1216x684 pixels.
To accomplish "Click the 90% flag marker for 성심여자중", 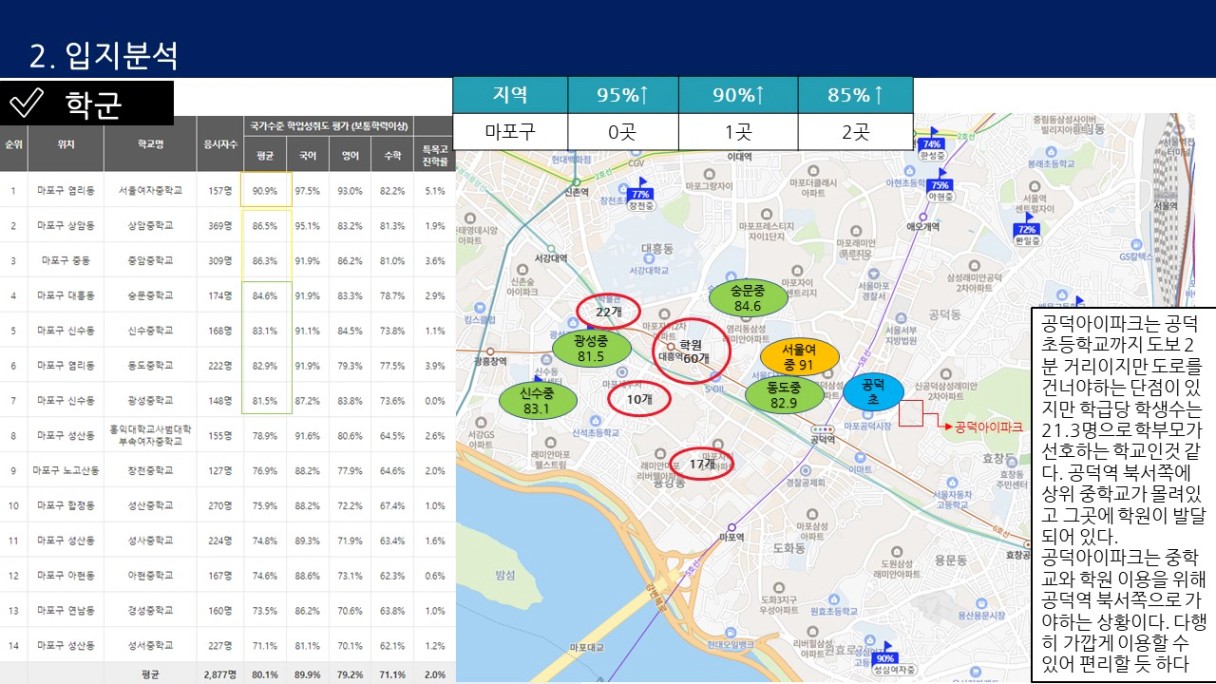I will point(884,658).
